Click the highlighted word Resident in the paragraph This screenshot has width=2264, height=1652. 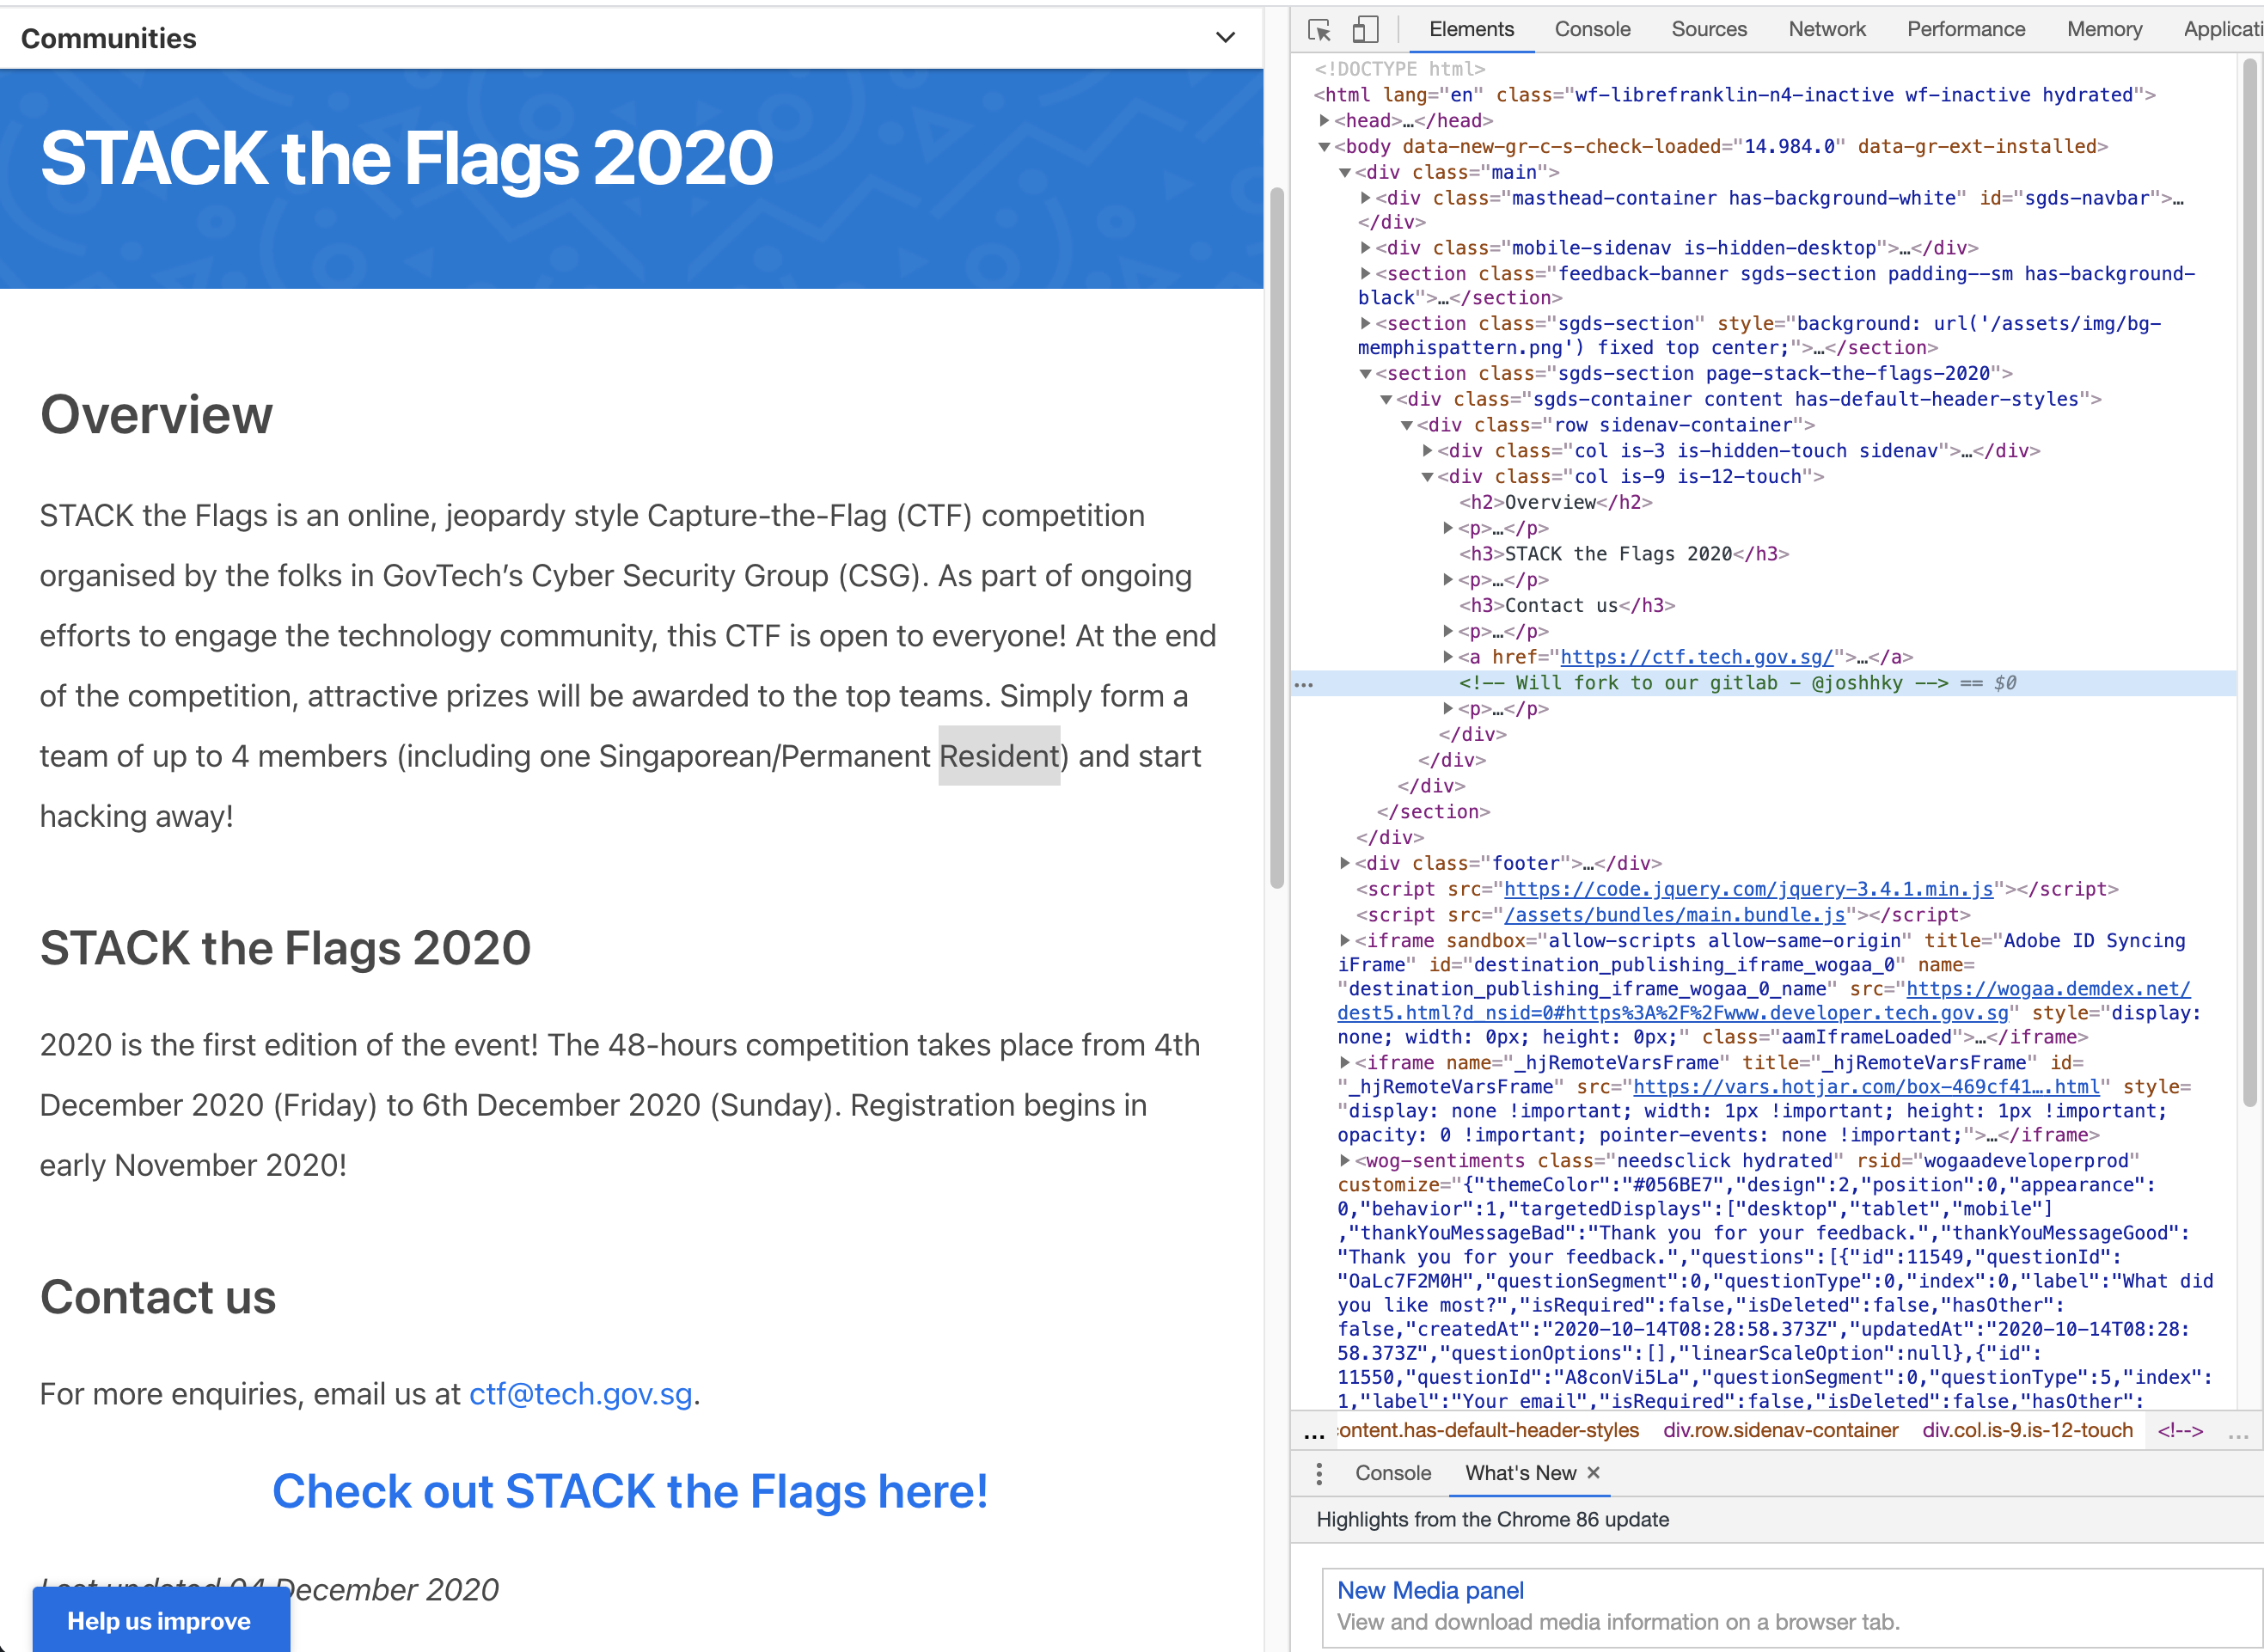click(x=999, y=756)
